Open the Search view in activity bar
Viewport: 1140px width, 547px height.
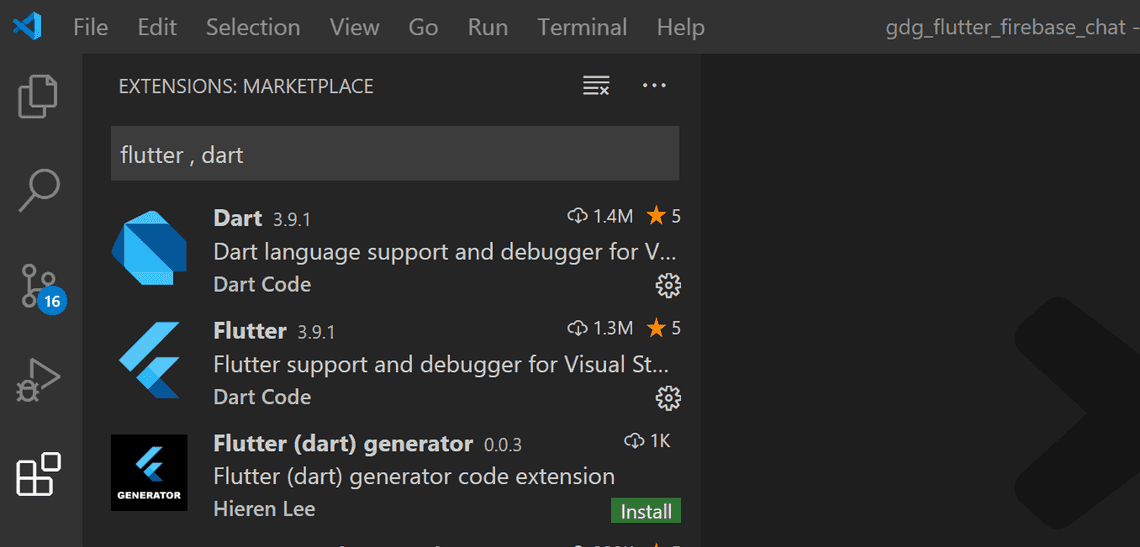click(x=38, y=190)
